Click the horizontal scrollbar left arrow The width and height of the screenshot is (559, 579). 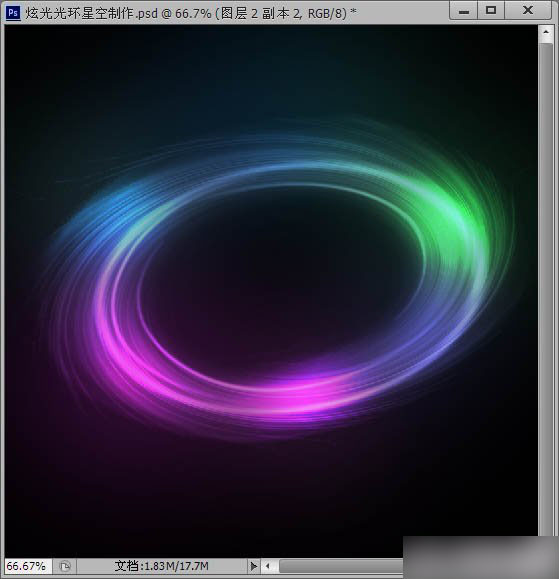pyautogui.click(x=268, y=566)
